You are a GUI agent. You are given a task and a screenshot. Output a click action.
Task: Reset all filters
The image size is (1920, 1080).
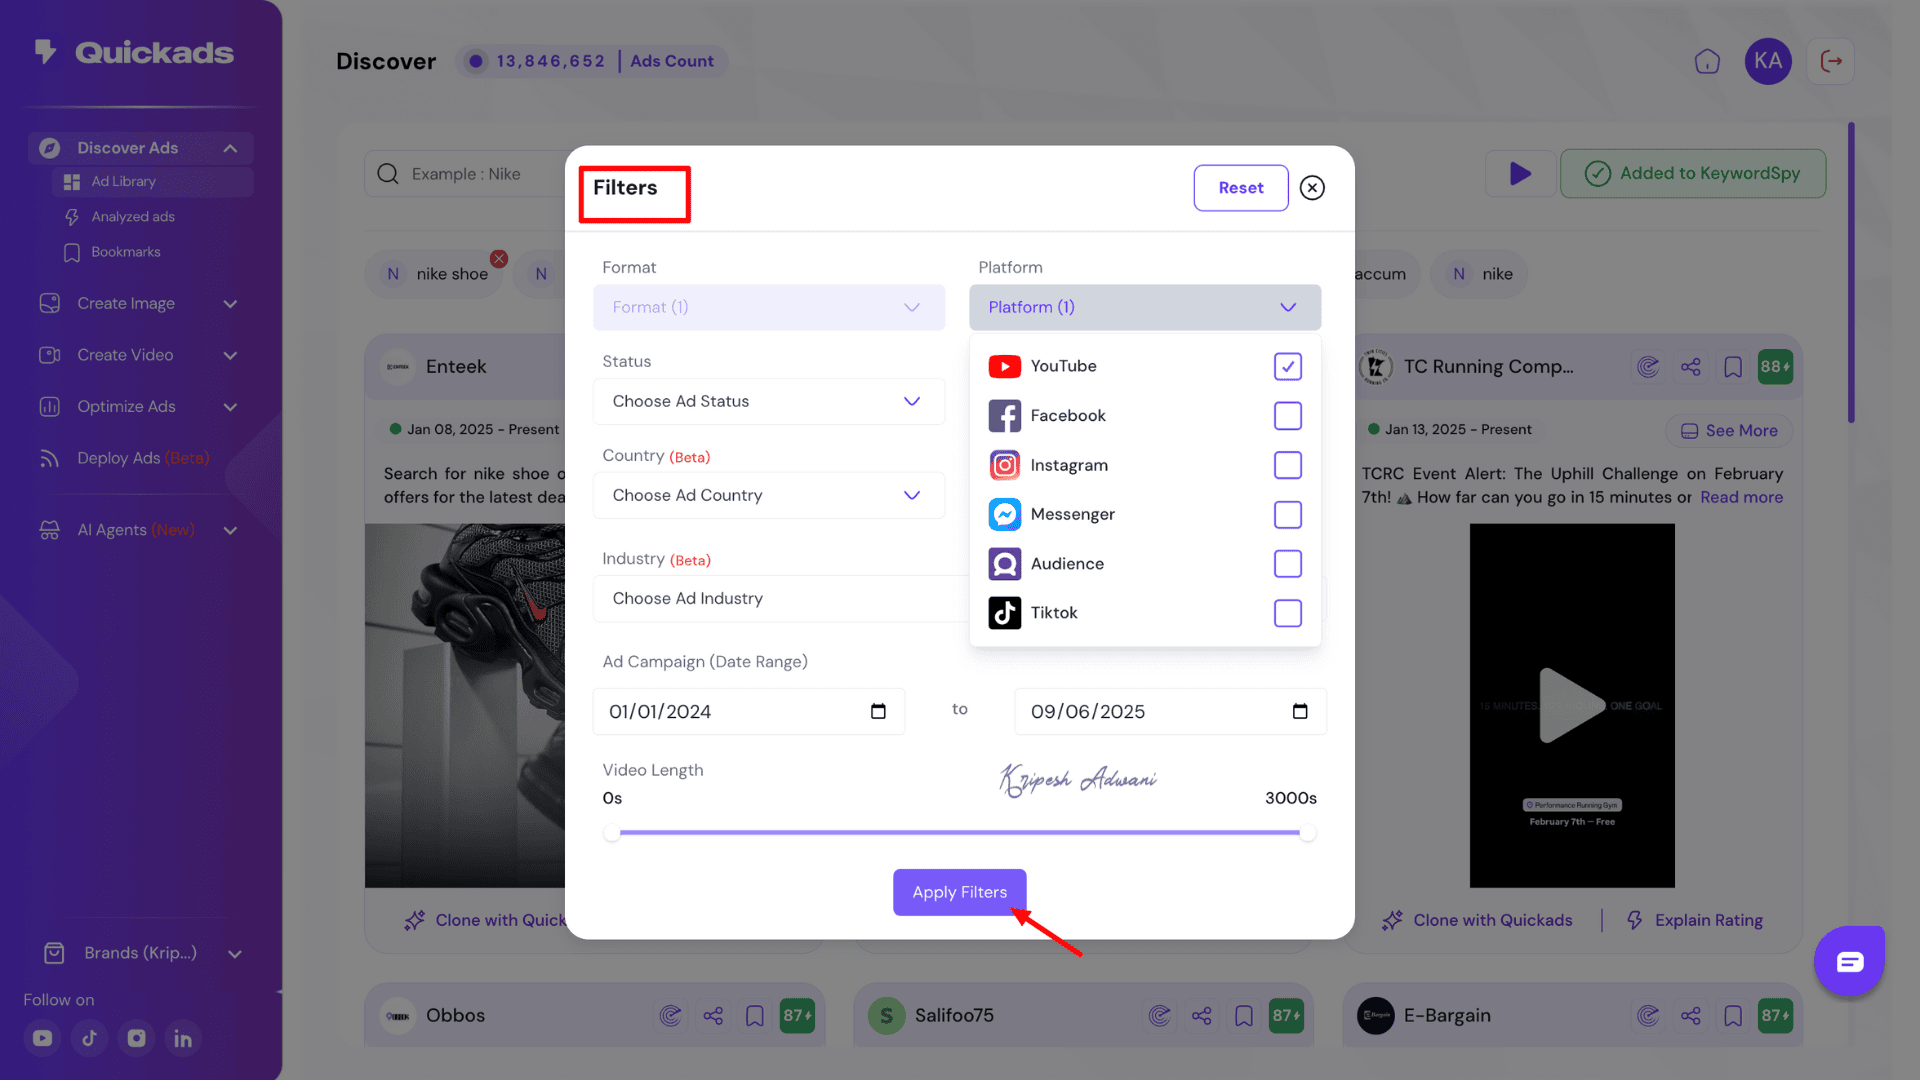[1240, 188]
